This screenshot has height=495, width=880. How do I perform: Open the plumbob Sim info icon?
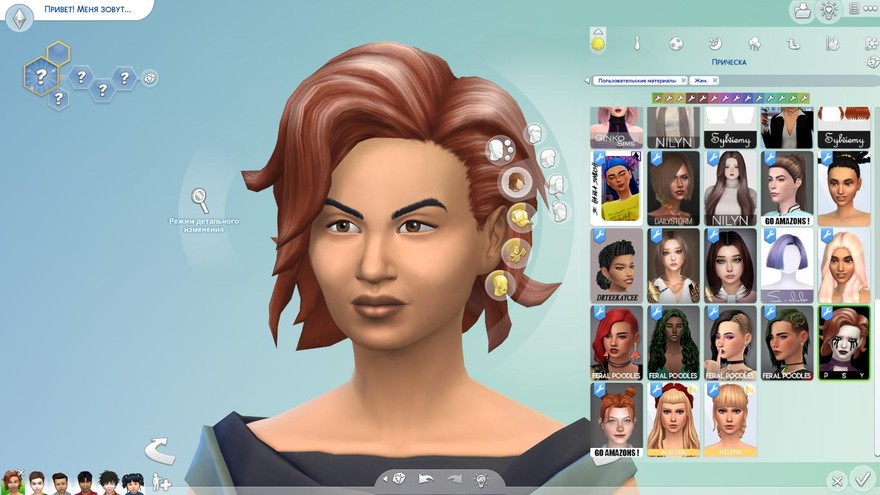click(18, 17)
